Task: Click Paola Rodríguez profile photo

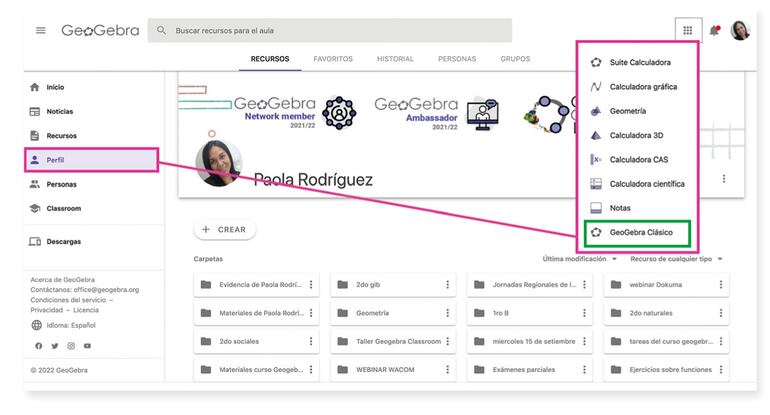Action: [x=219, y=163]
